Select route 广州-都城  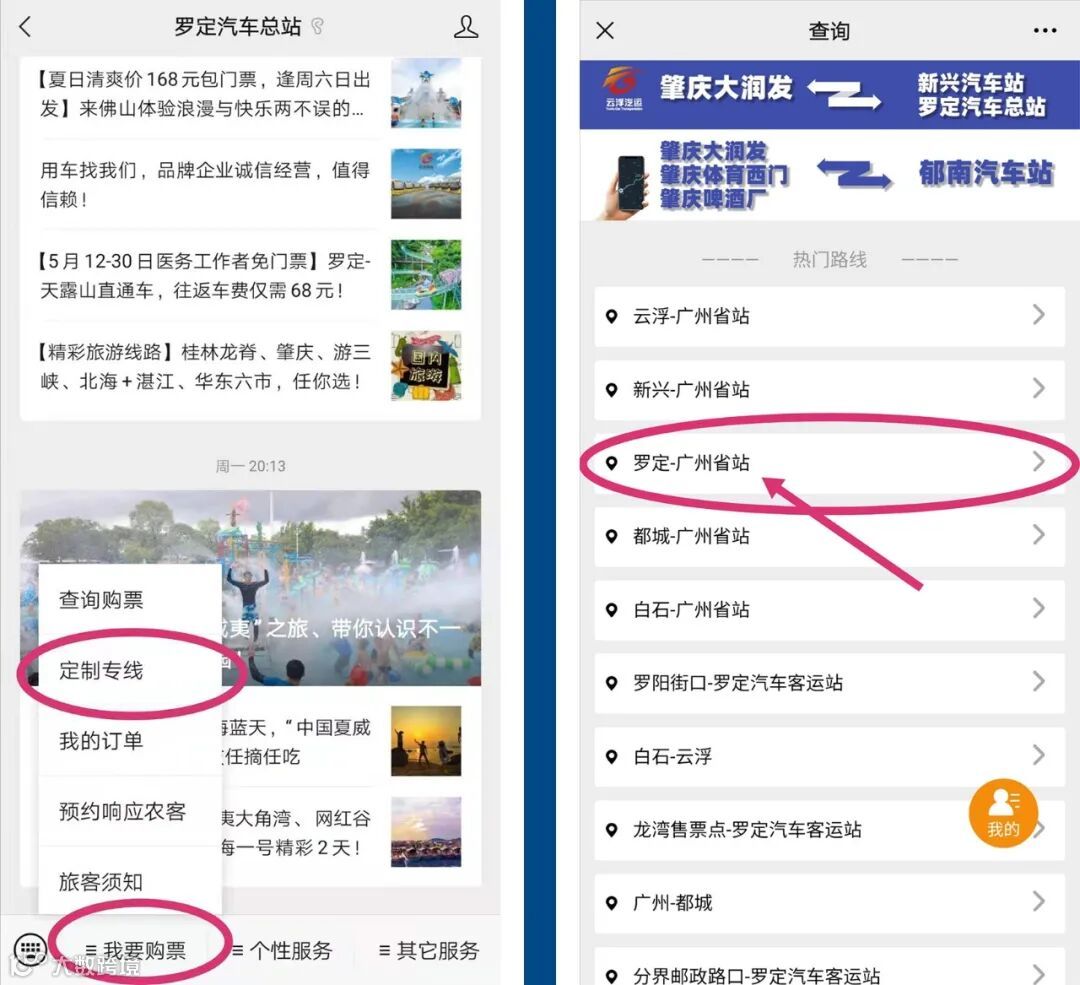pos(829,903)
